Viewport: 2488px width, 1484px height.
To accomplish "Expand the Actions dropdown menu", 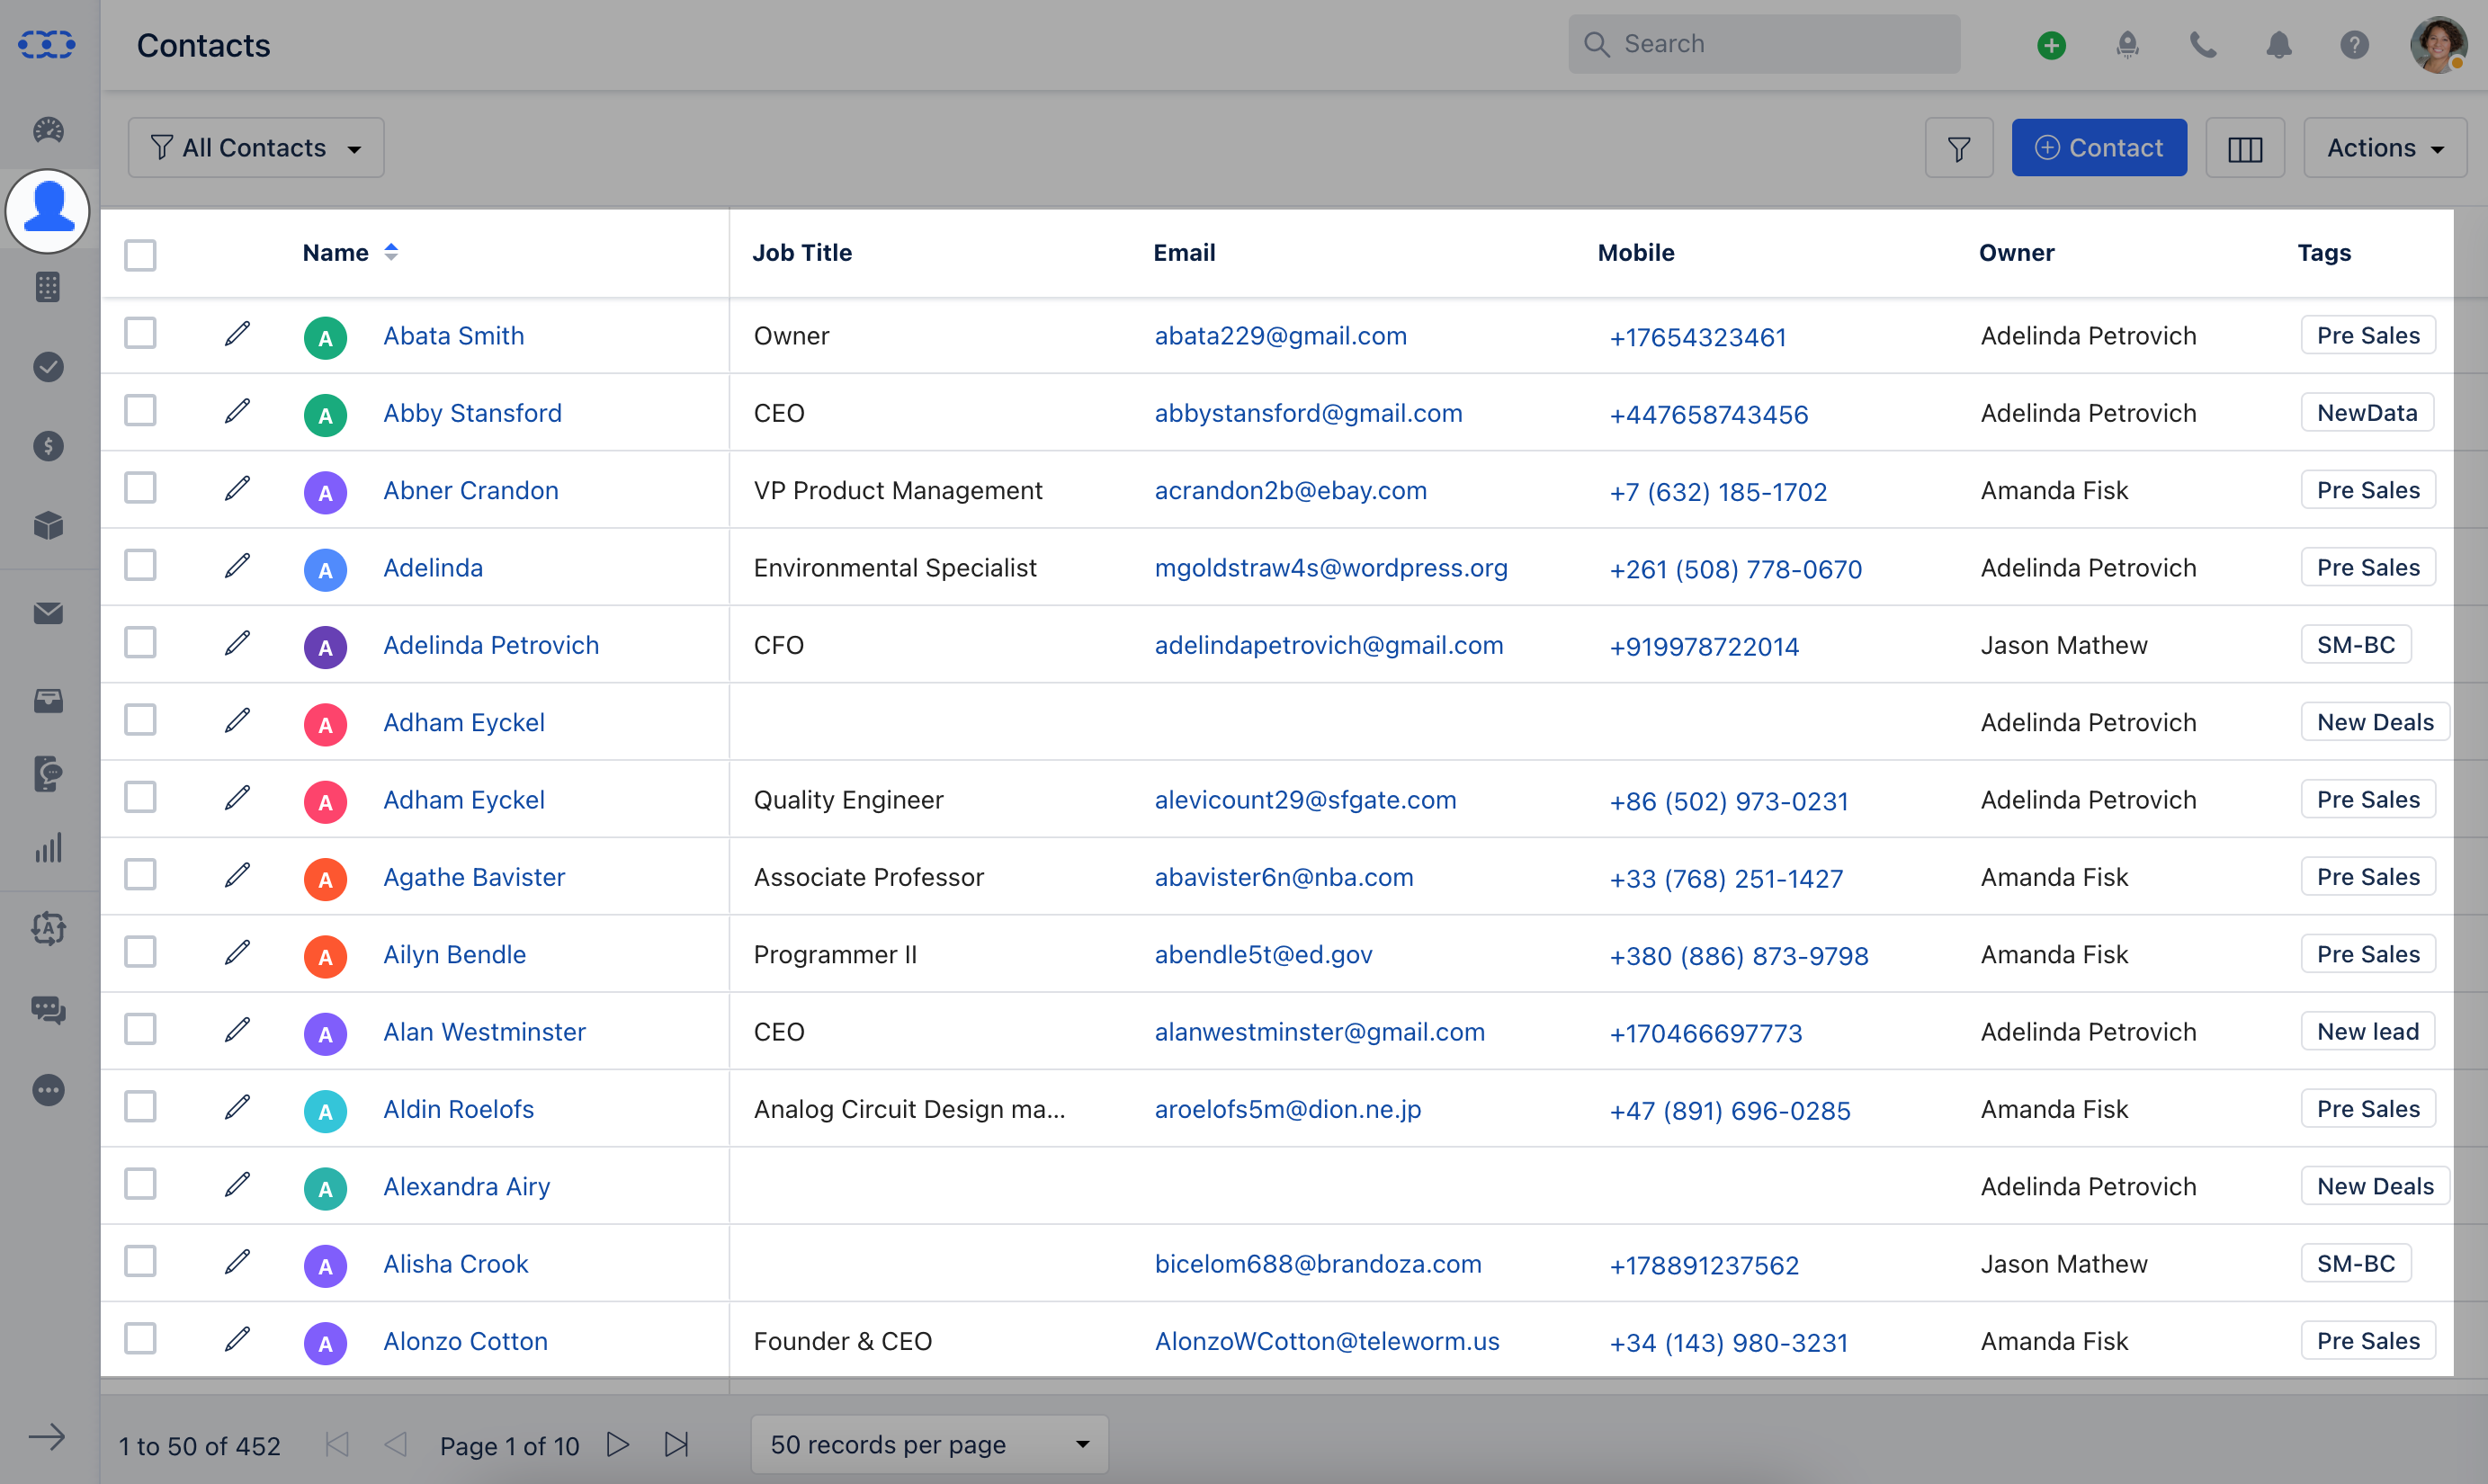I will [x=2386, y=147].
